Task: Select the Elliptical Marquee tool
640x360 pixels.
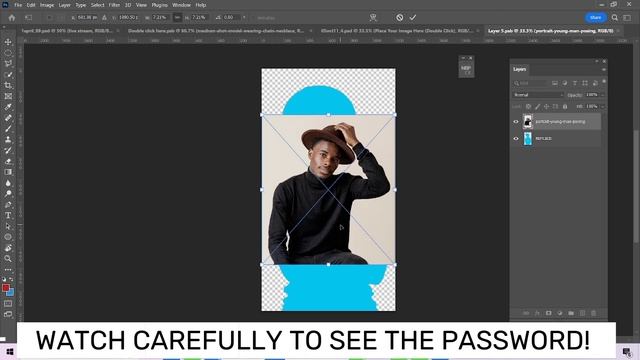Action: (8, 53)
